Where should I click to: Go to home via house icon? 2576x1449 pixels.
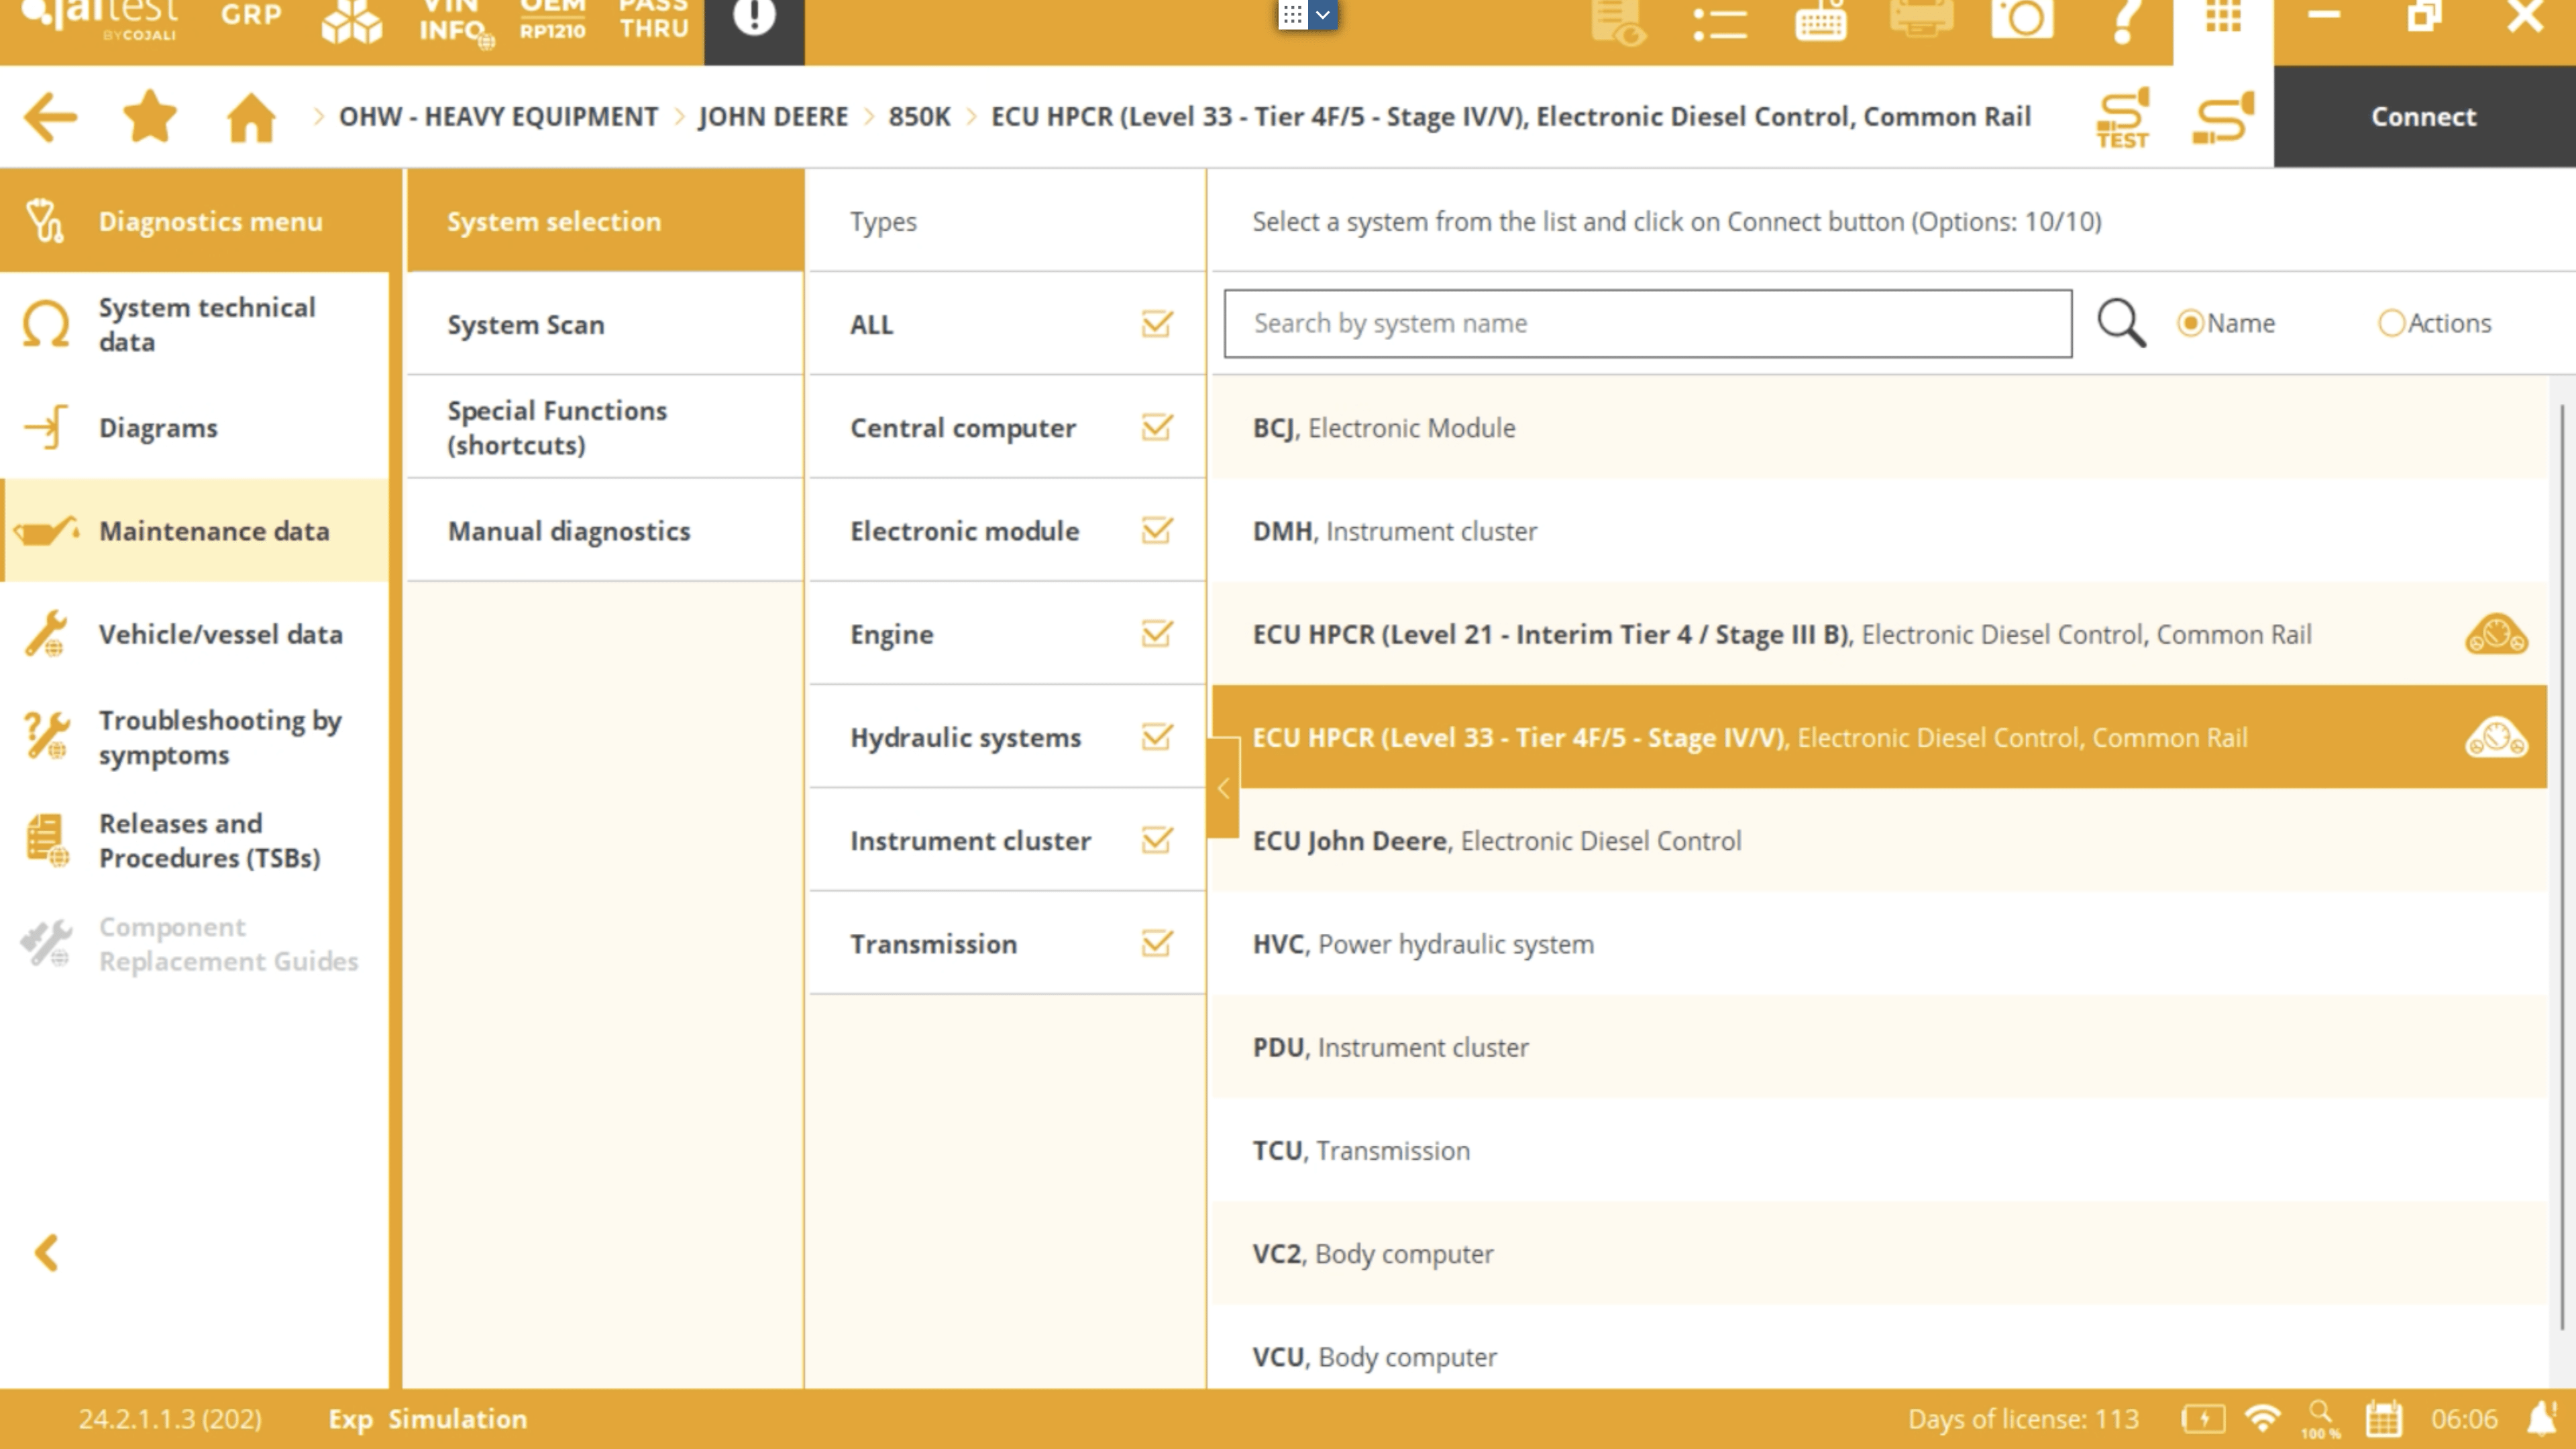coord(251,117)
